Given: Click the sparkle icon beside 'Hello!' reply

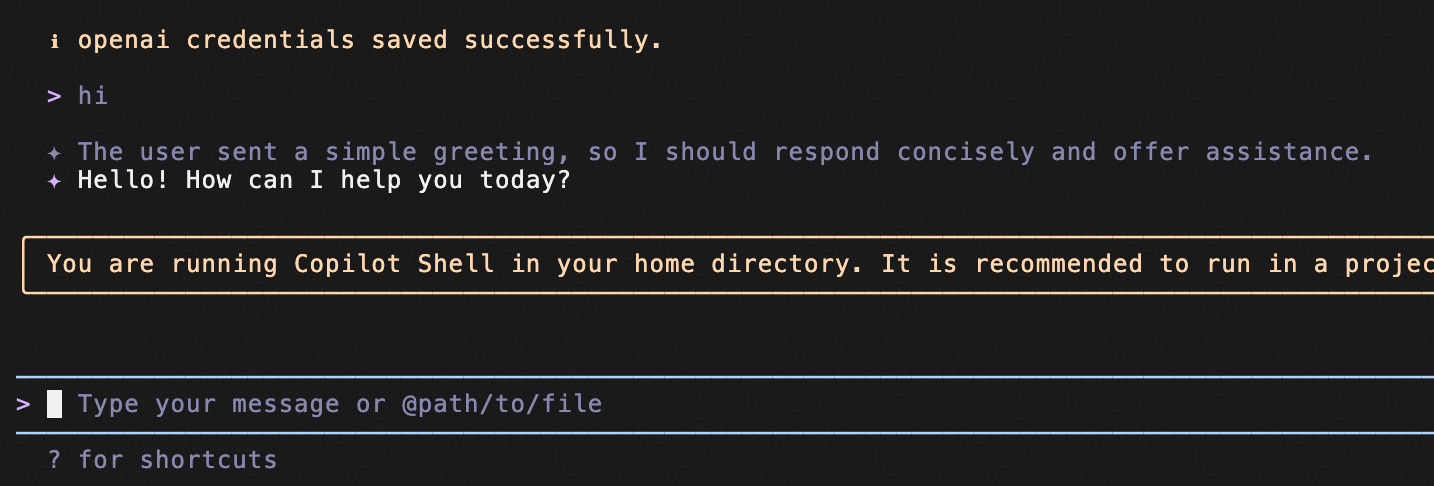Looking at the screenshot, I should tap(54, 183).
